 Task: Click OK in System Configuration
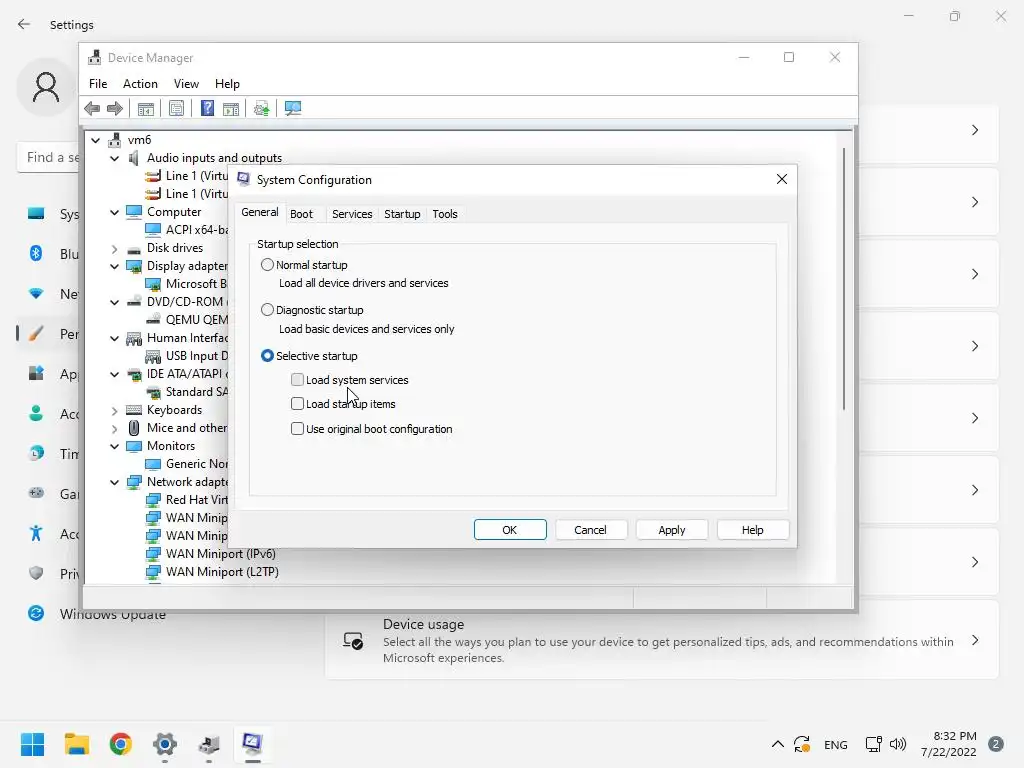510,530
